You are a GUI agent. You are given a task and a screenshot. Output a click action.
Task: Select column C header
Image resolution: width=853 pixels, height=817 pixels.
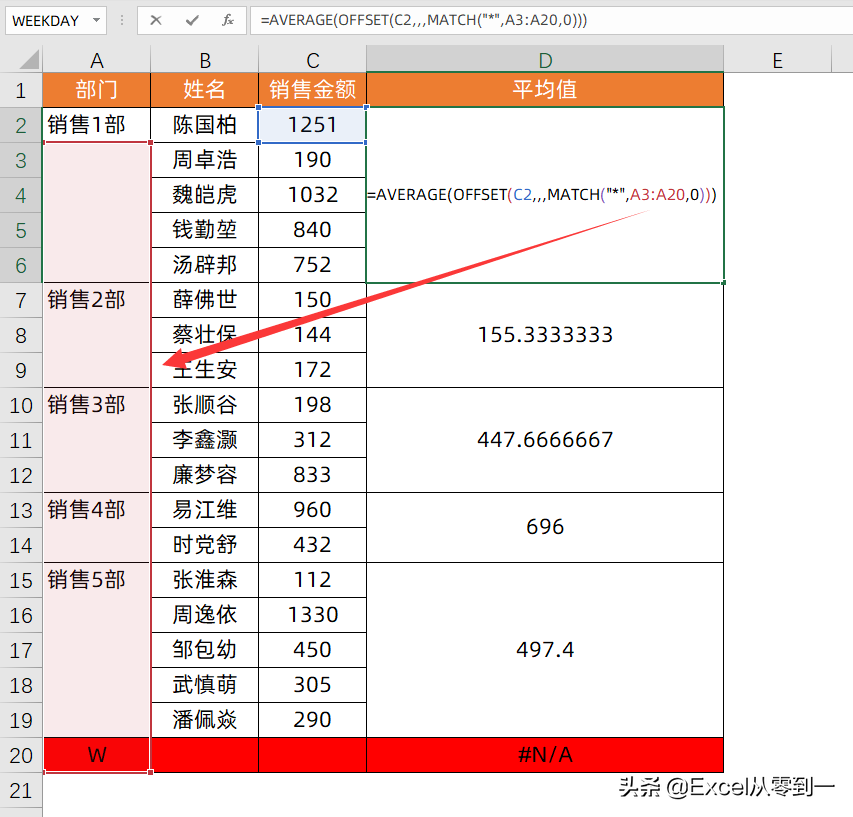[313, 60]
